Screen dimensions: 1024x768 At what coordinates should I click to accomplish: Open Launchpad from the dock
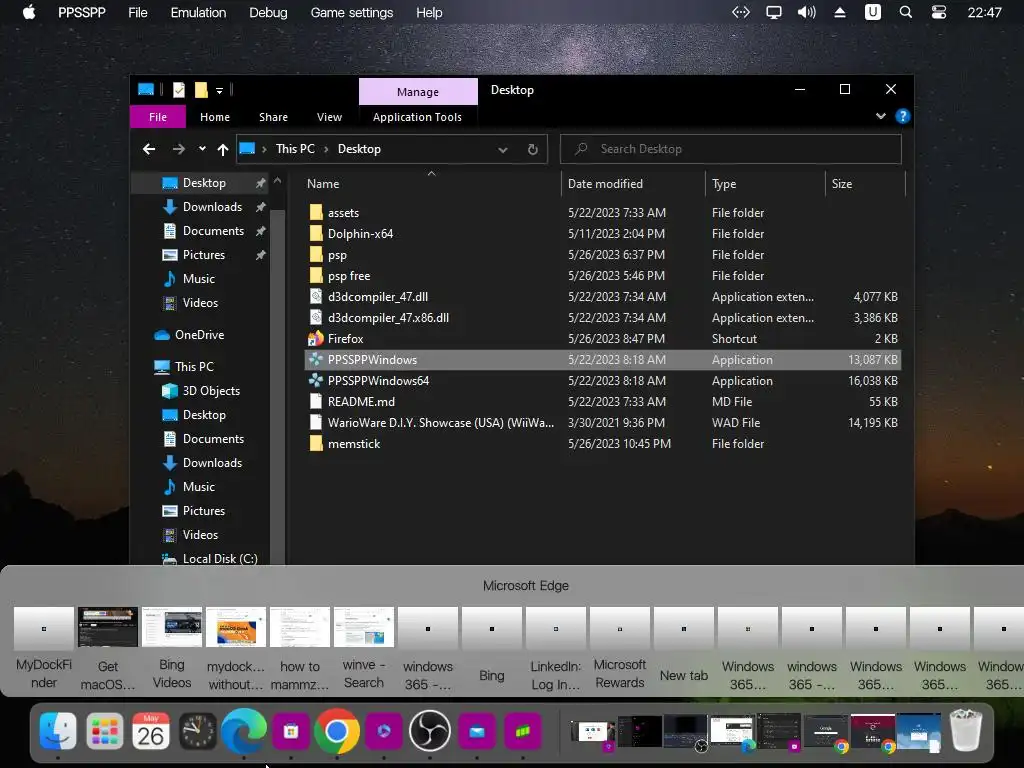coord(104,731)
